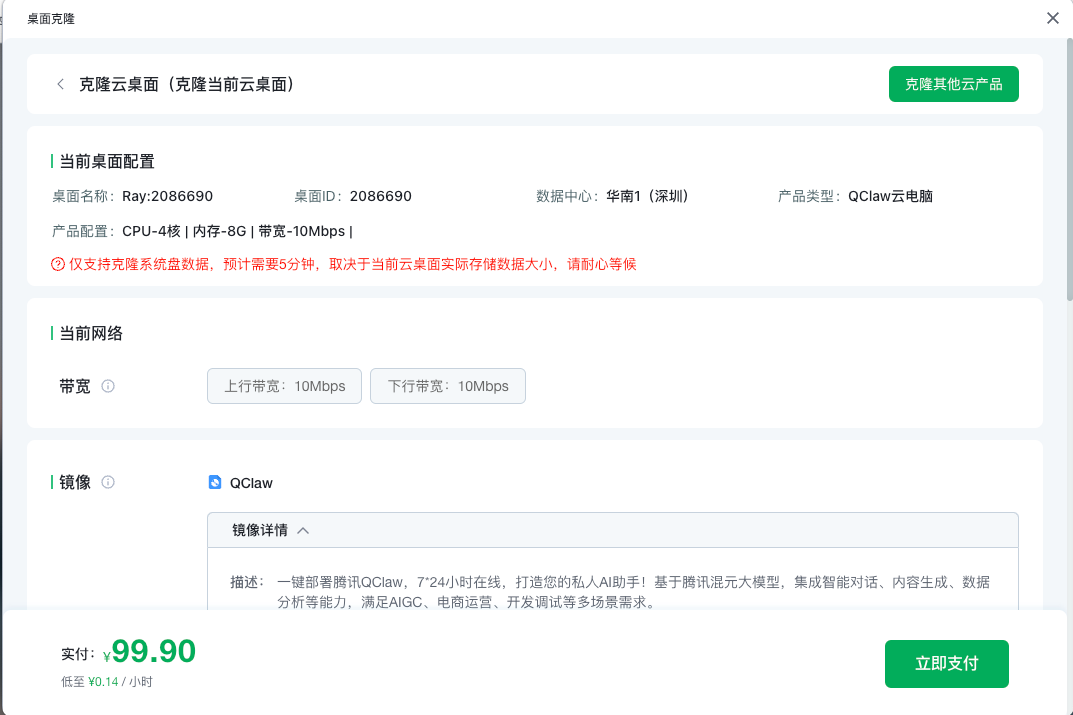Click the red question mark warning icon
This screenshot has height=715, width=1073.
58,264
